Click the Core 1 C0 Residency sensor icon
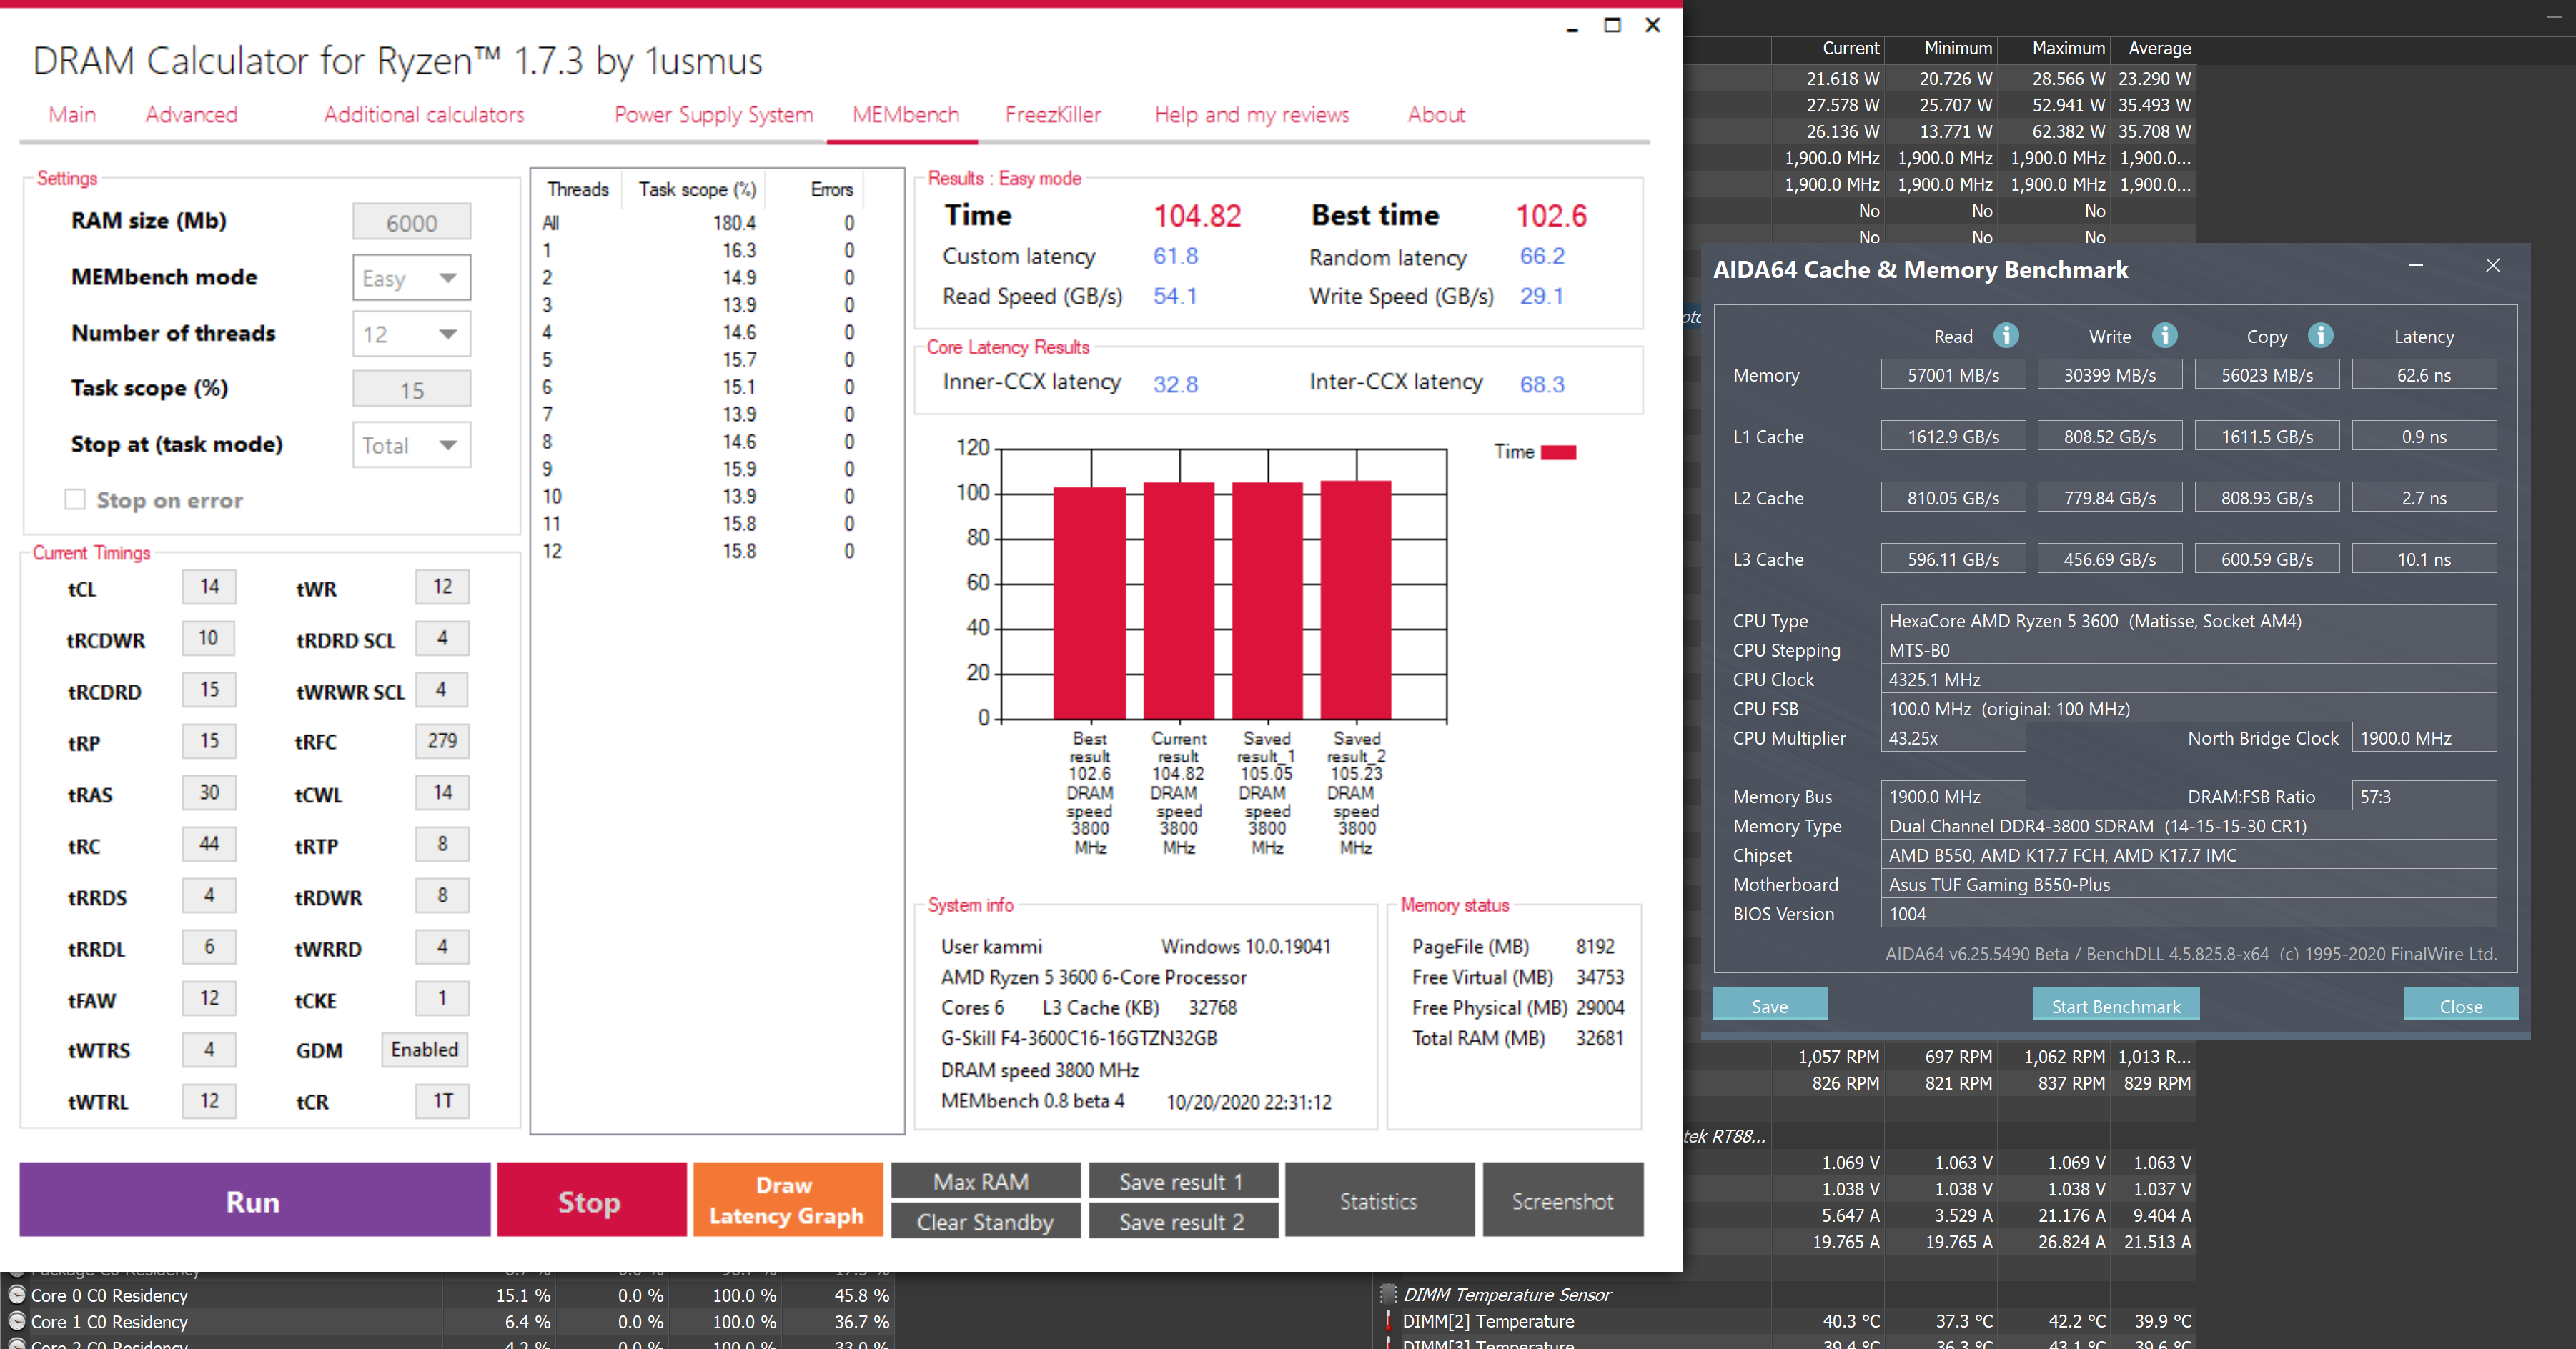 click(16, 1321)
